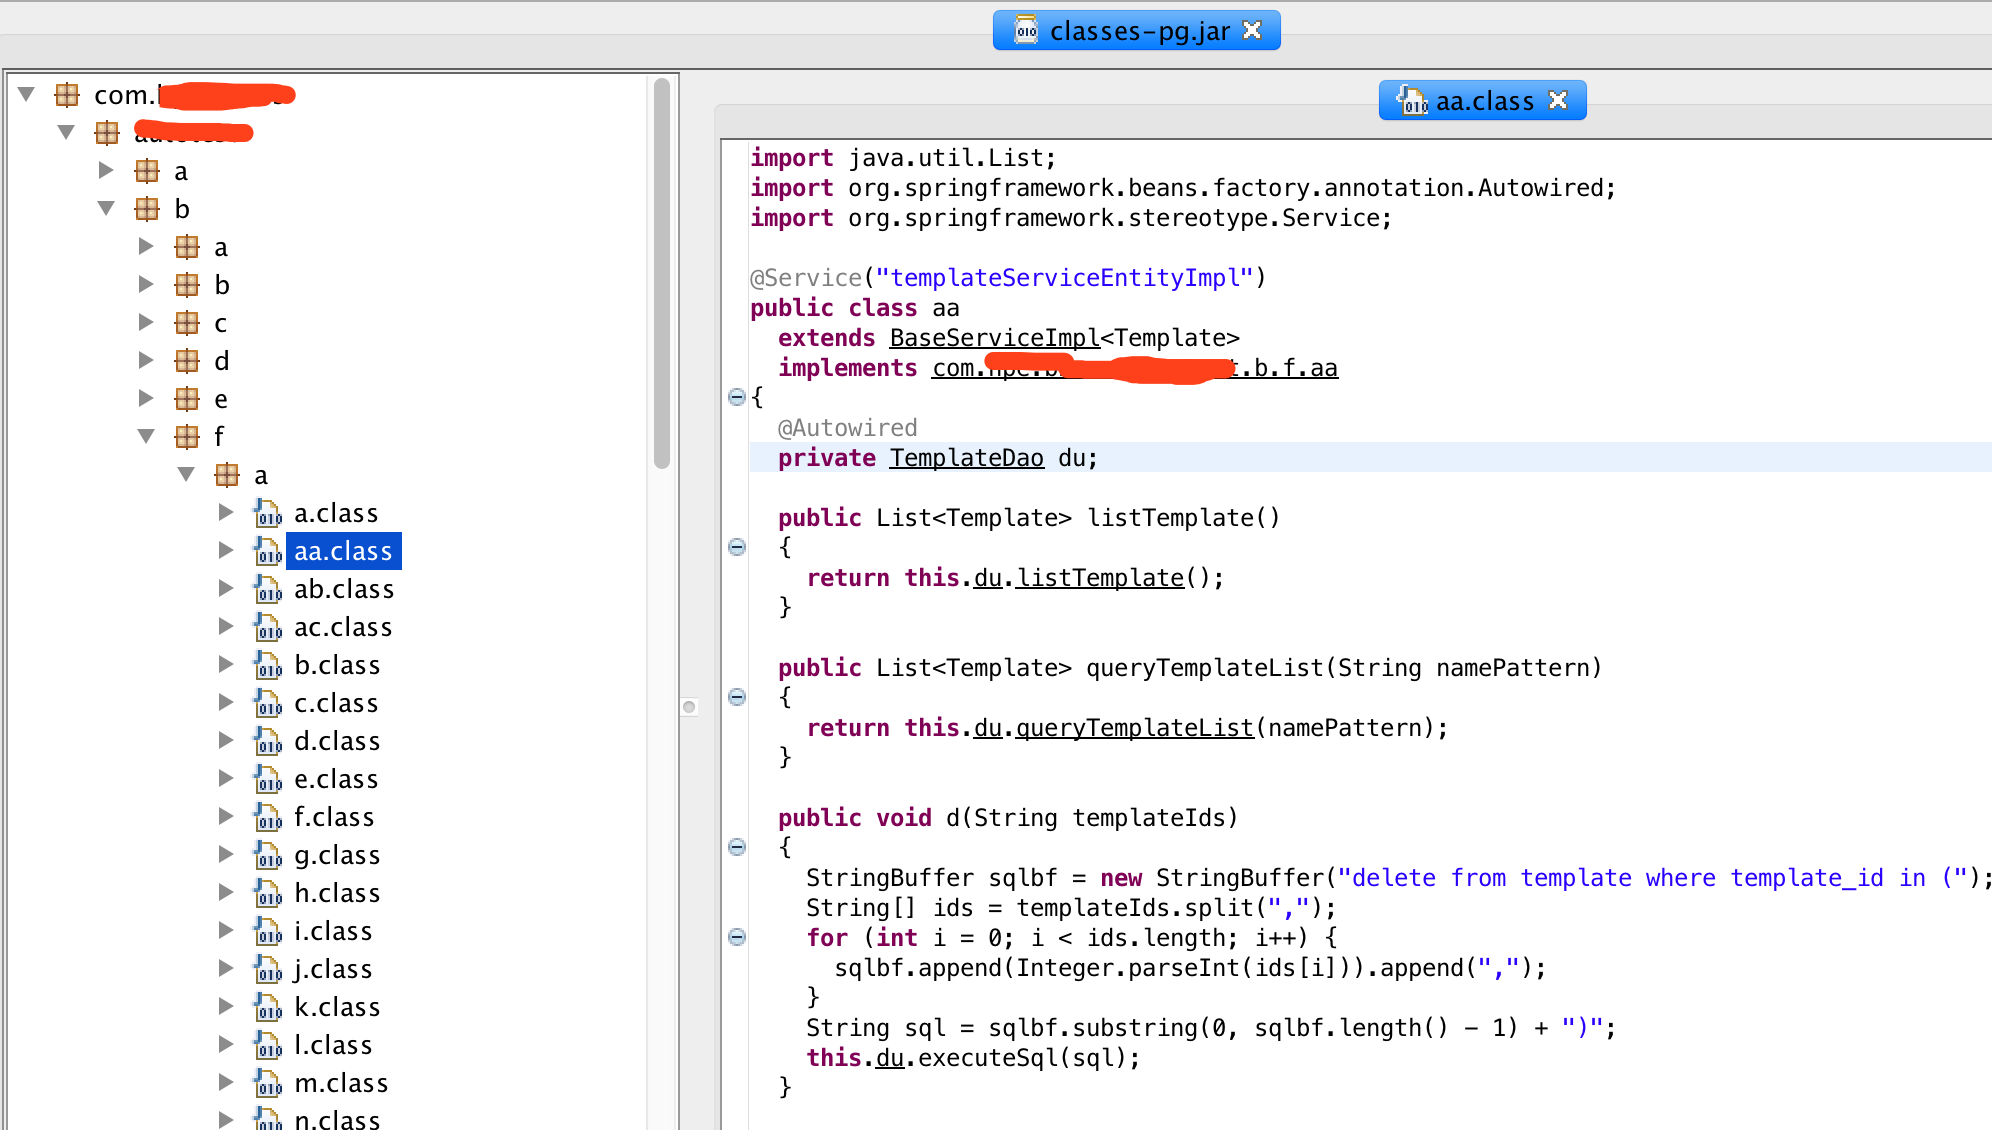Click the root com package icon
Screen dimensions: 1992x1130
click(x=66, y=94)
